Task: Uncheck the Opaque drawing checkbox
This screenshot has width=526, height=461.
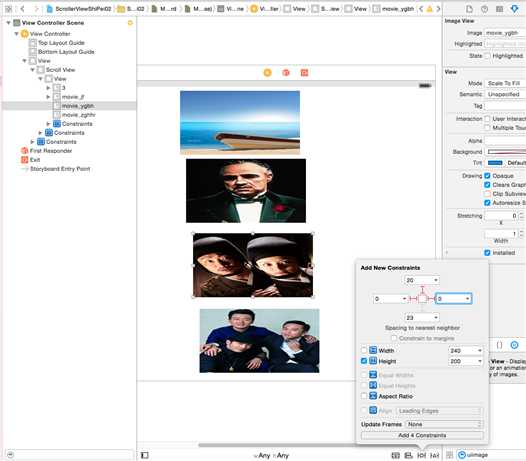Action: (487, 176)
